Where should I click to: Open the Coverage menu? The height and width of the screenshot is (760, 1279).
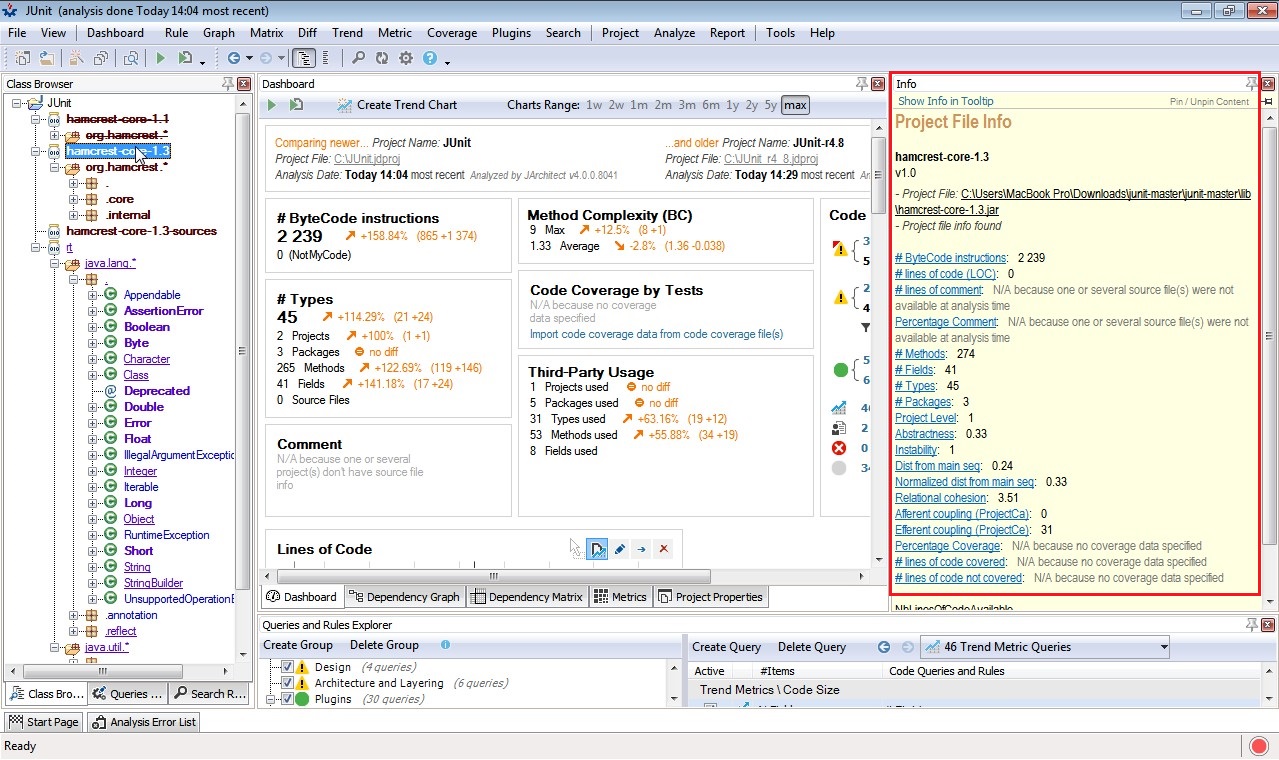(x=452, y=33)
